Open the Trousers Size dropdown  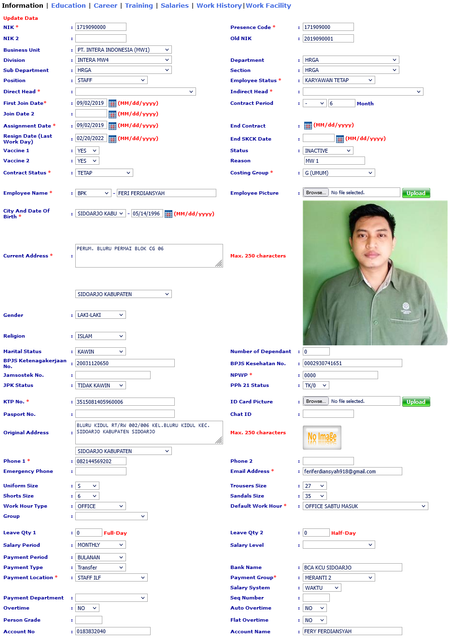(x=315, y=486)
